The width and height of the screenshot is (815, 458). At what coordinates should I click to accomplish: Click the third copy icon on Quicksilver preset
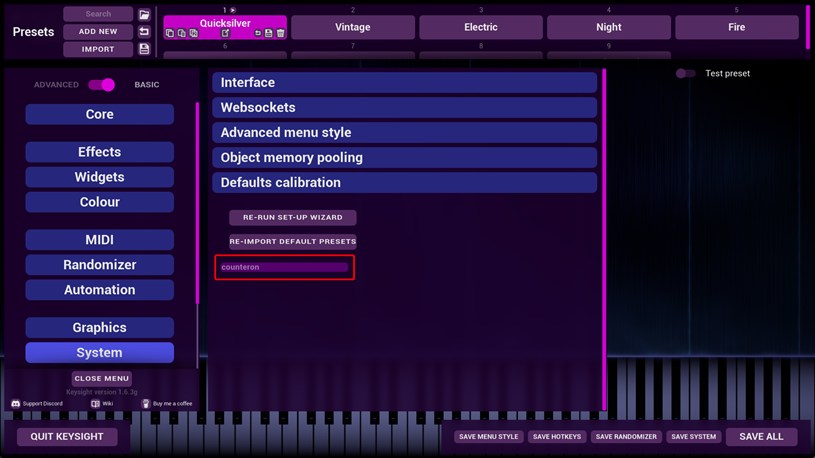click(x=193, y=33)
